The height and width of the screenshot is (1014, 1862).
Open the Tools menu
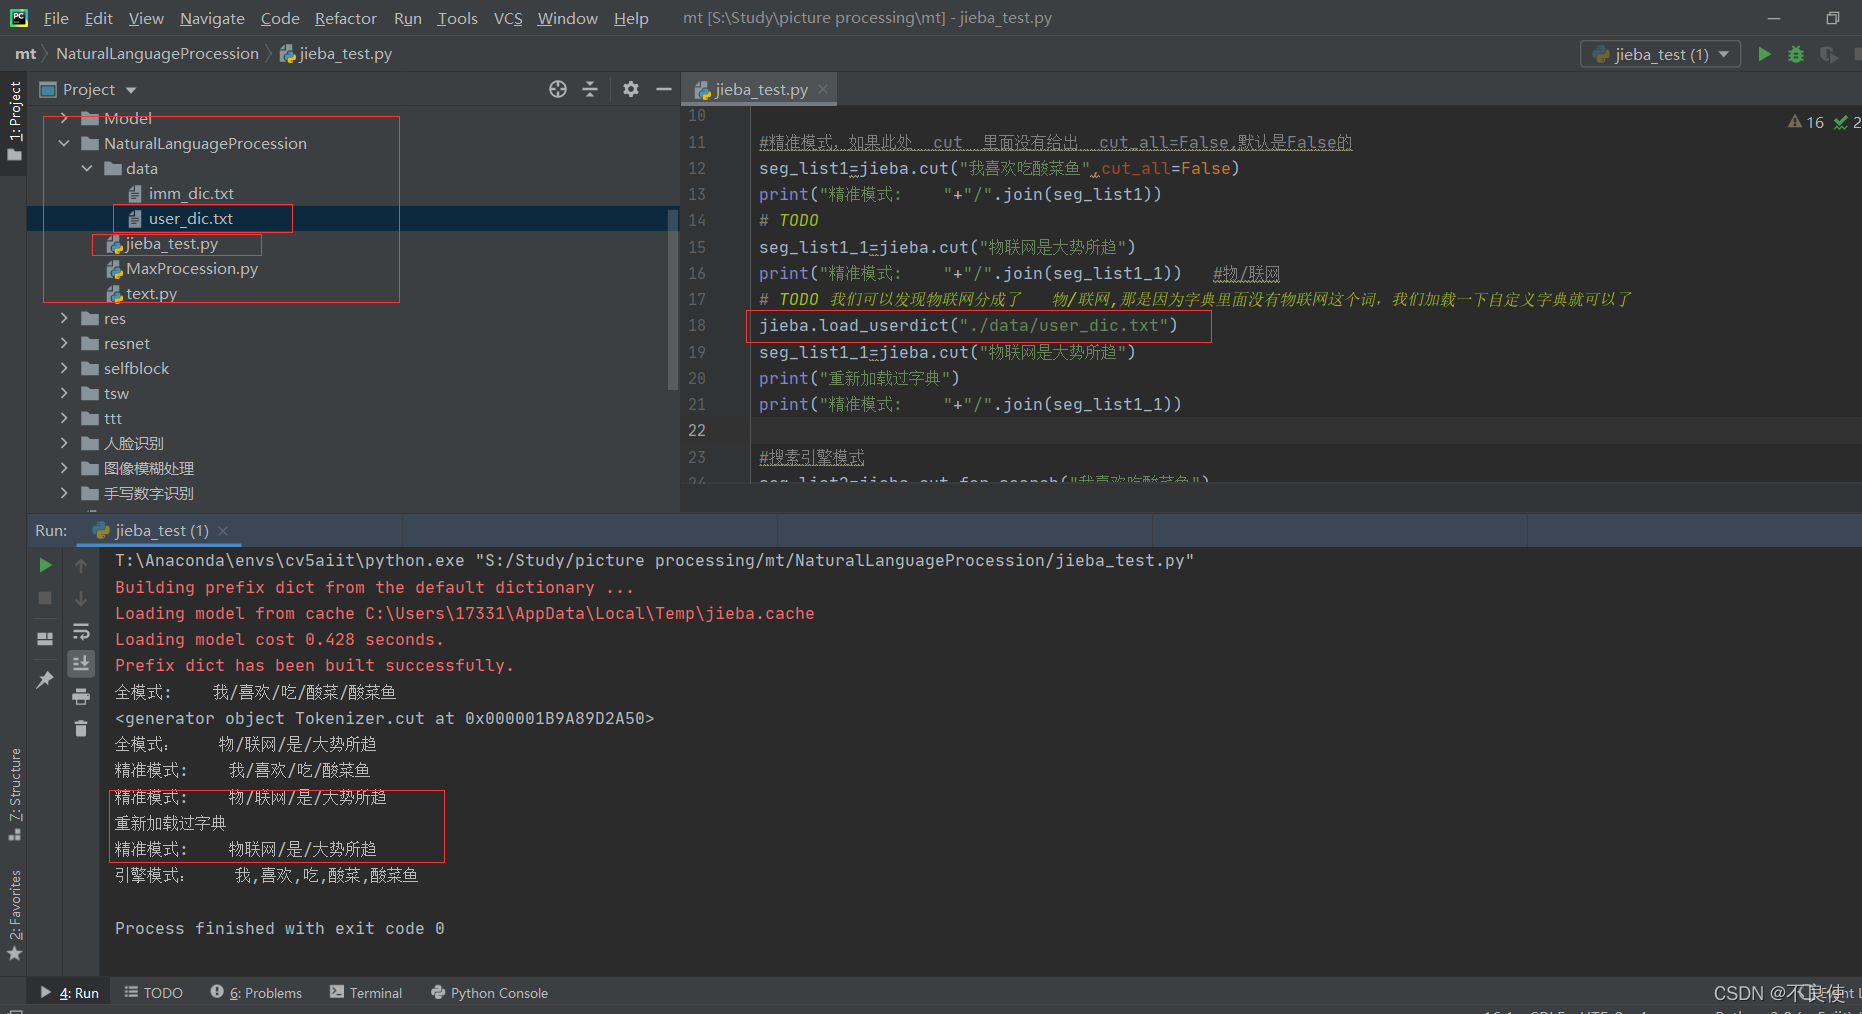pos(457,18)
